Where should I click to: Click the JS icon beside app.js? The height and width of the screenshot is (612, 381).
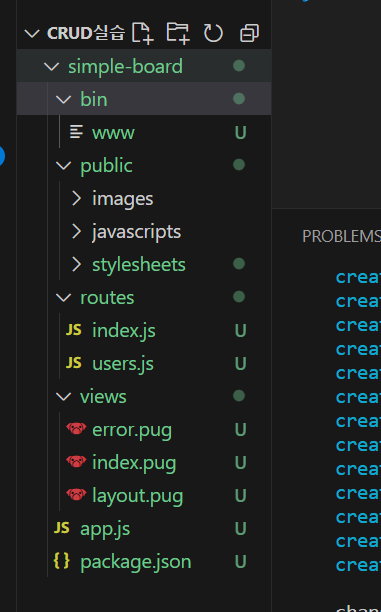(x=62, y=528)
